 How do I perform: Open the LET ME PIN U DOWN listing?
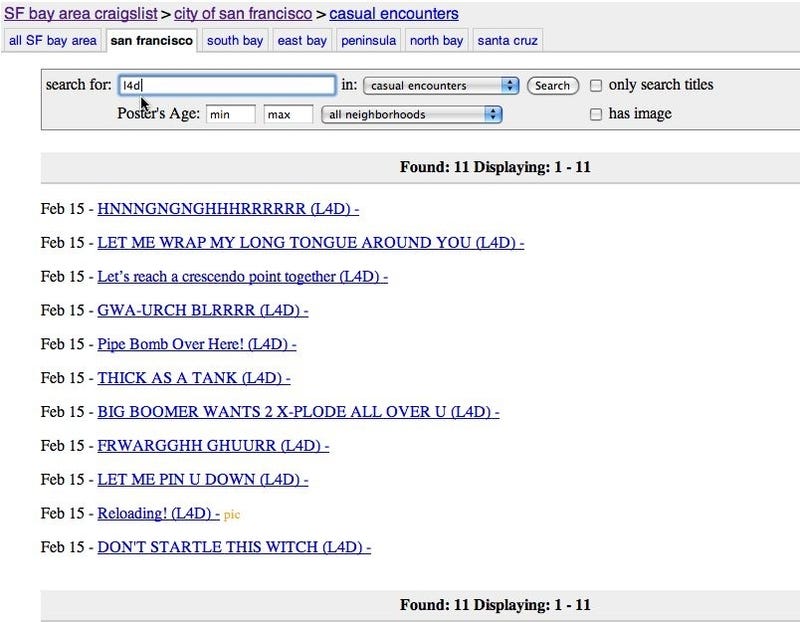203,479
